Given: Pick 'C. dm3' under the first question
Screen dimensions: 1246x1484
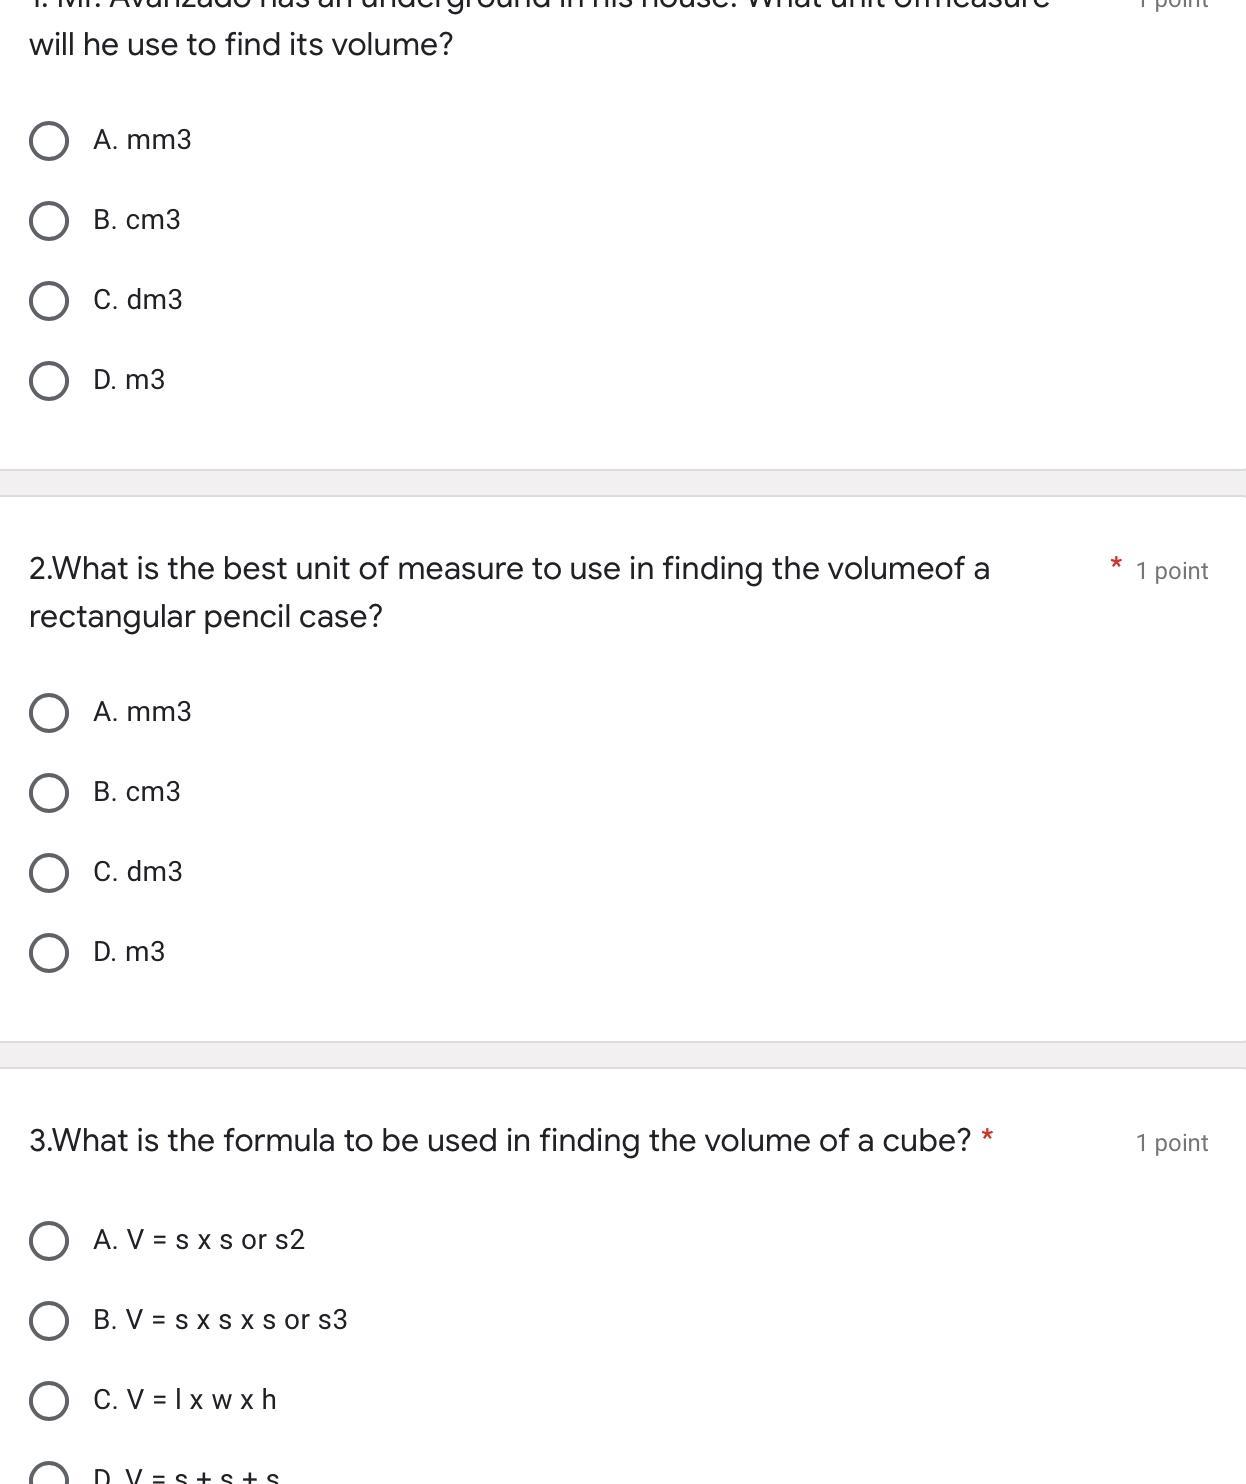Looking at the screenshot, I should point(49,301).
